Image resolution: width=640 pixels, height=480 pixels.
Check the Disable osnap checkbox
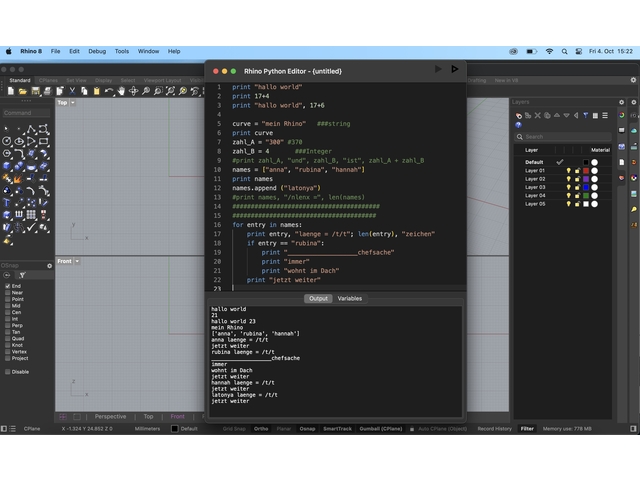click(x=7, y=372)
